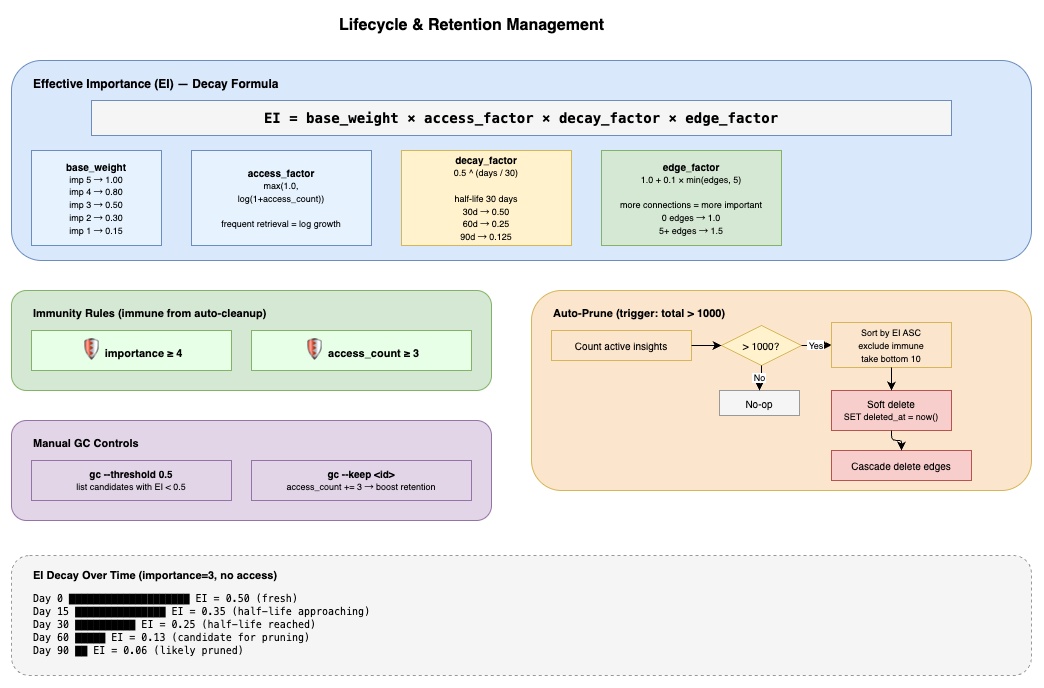Screen dimensions: 1044x688
Task: Click the base_weight box
Action: 97,198
